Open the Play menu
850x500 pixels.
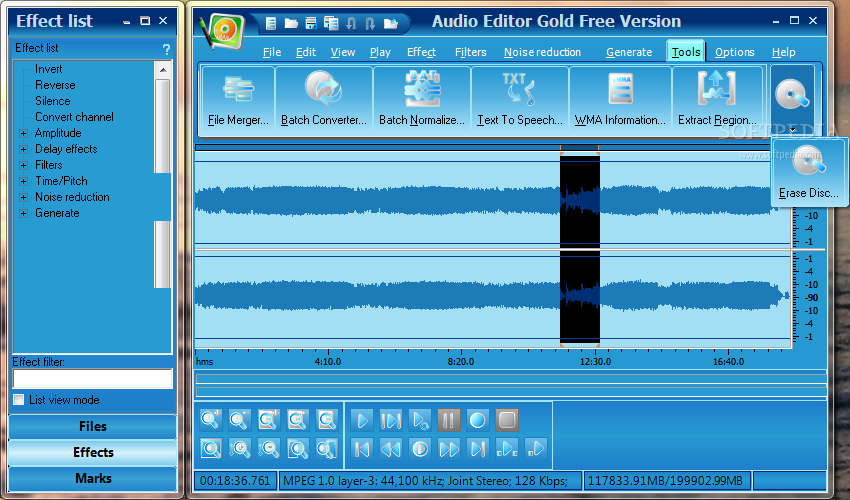click(x=380, y=52)
